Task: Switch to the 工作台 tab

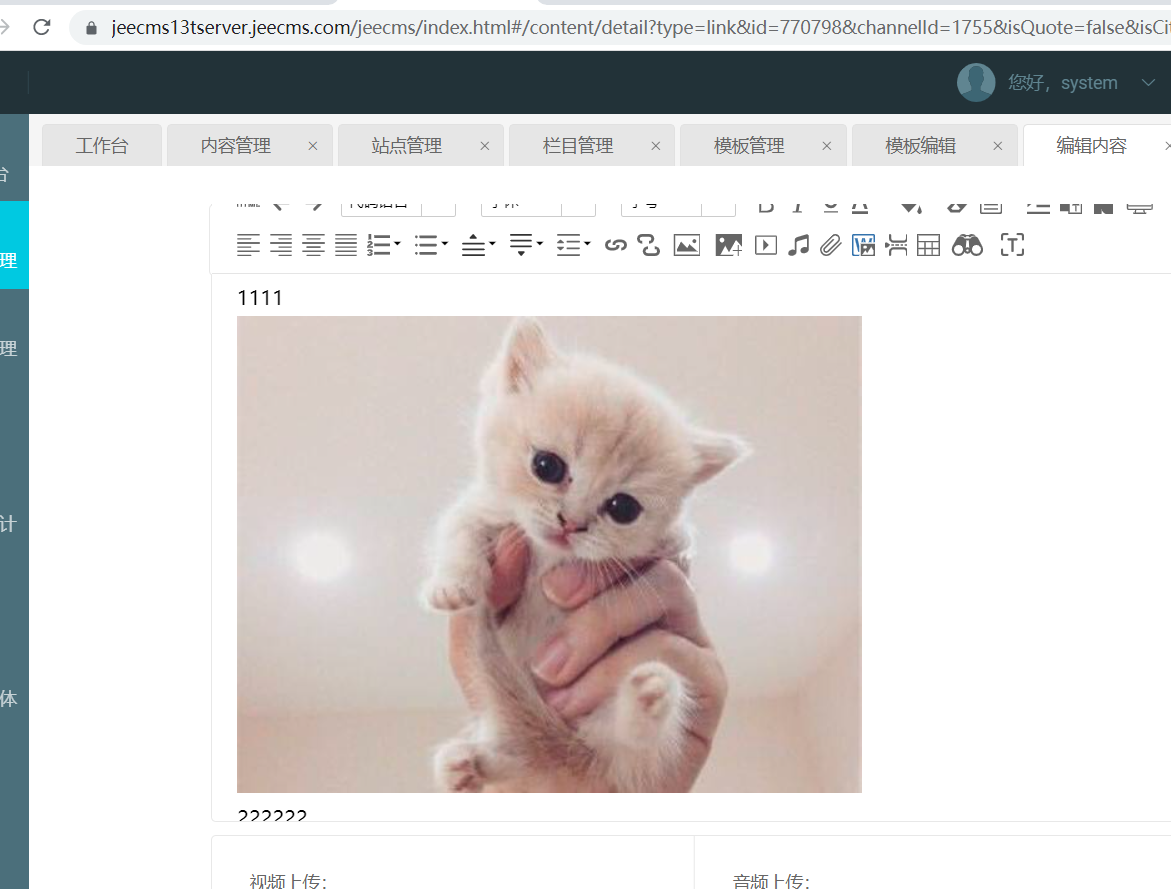Action: pyautogui.click(x=102, y=146)
